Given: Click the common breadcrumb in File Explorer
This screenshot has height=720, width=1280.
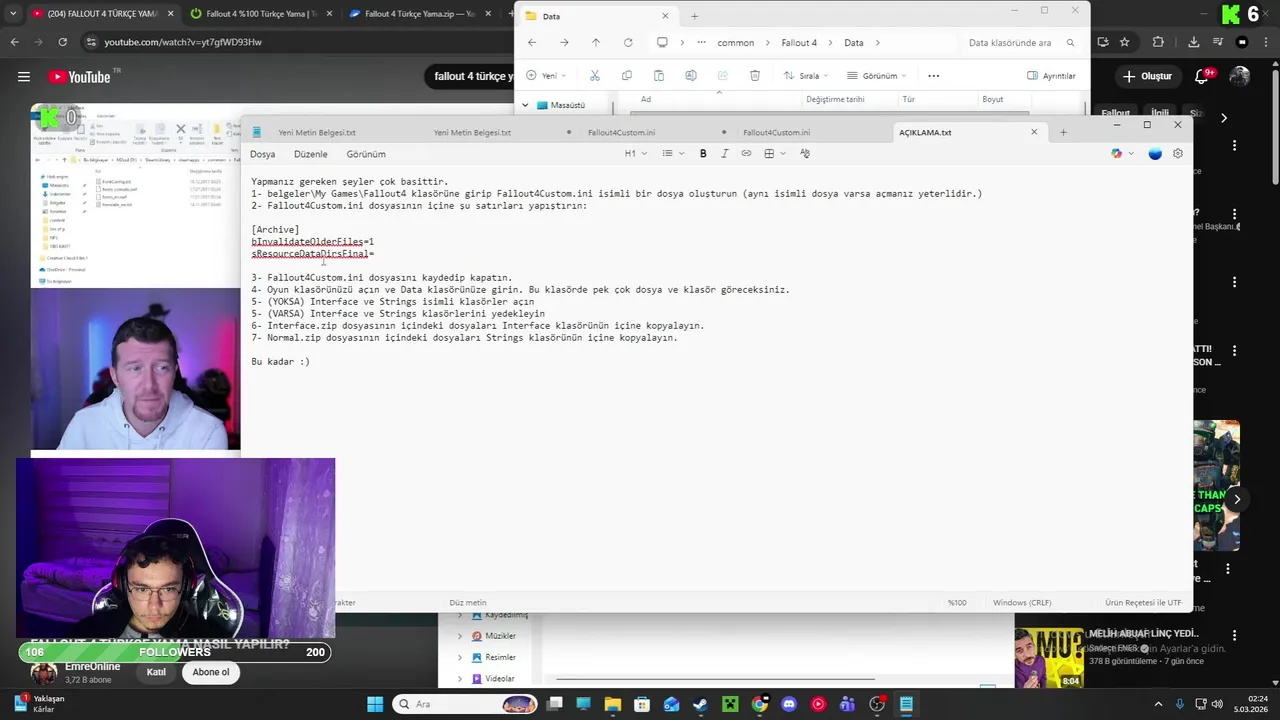Looking at the screenshot, I should [736, 43].
